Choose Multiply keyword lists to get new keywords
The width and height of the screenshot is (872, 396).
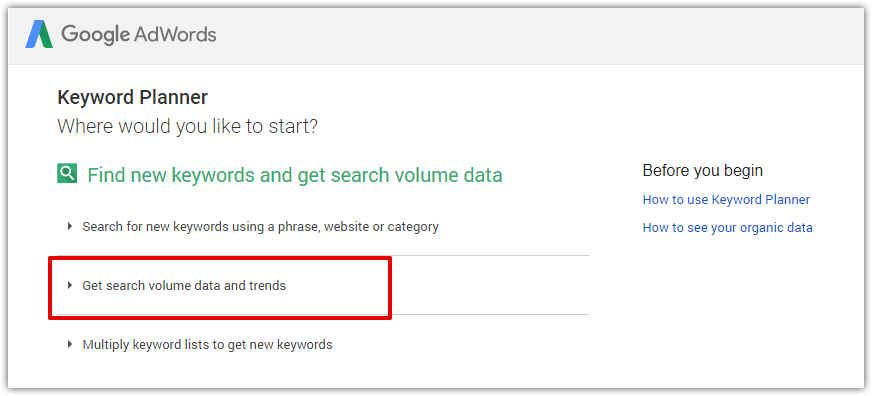pyautogui.click(x=207, y=345)
